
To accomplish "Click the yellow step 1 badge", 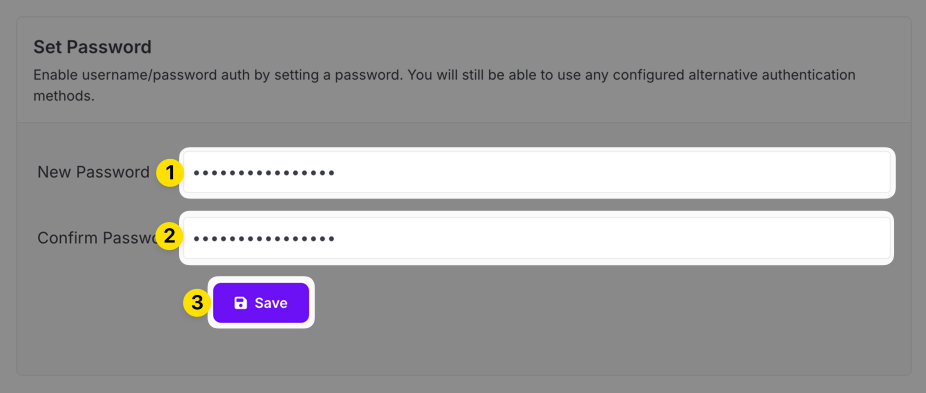I will click(169, 173).
